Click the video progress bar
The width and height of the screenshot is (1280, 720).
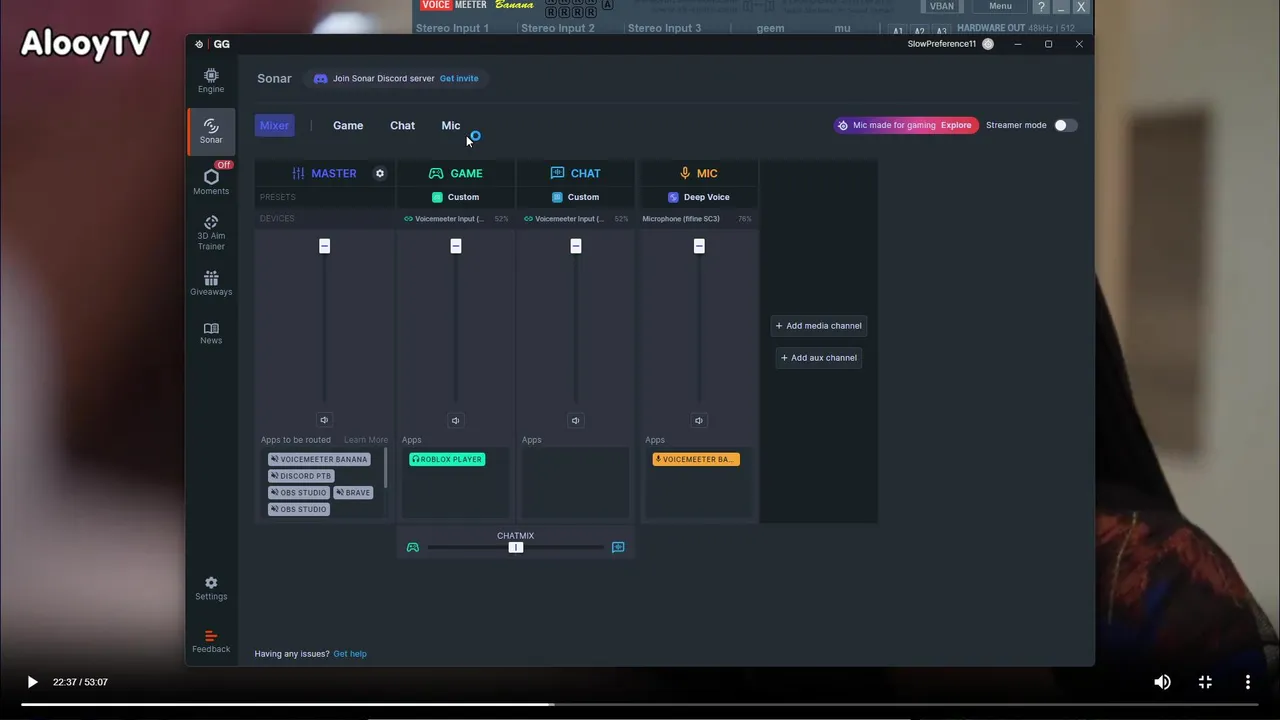click(x=640, y=704)
